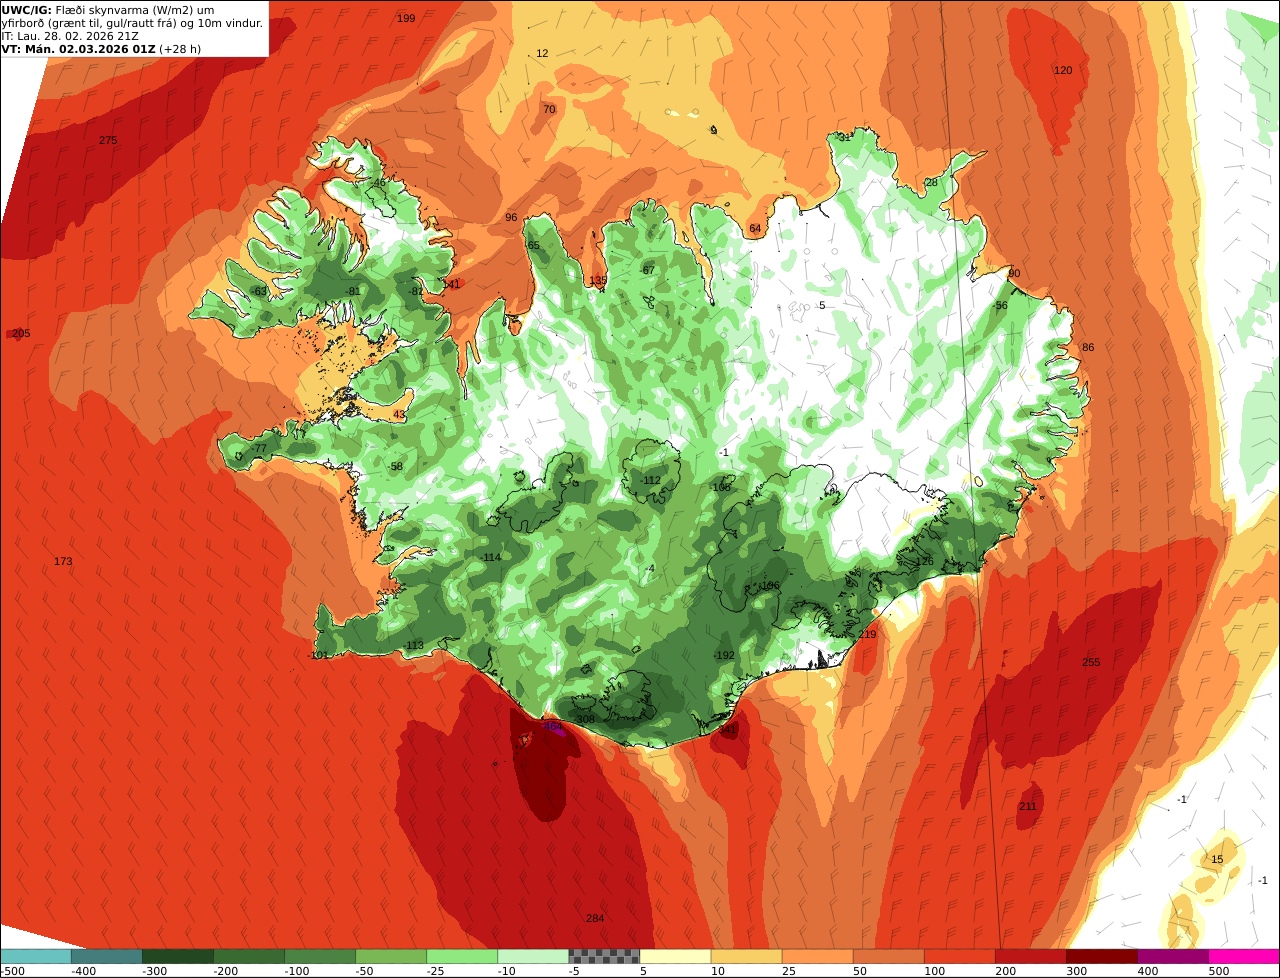Click the map value '120' in the northeast sea
Screen dimensions: 1280x978
(x=1063, y=70)
